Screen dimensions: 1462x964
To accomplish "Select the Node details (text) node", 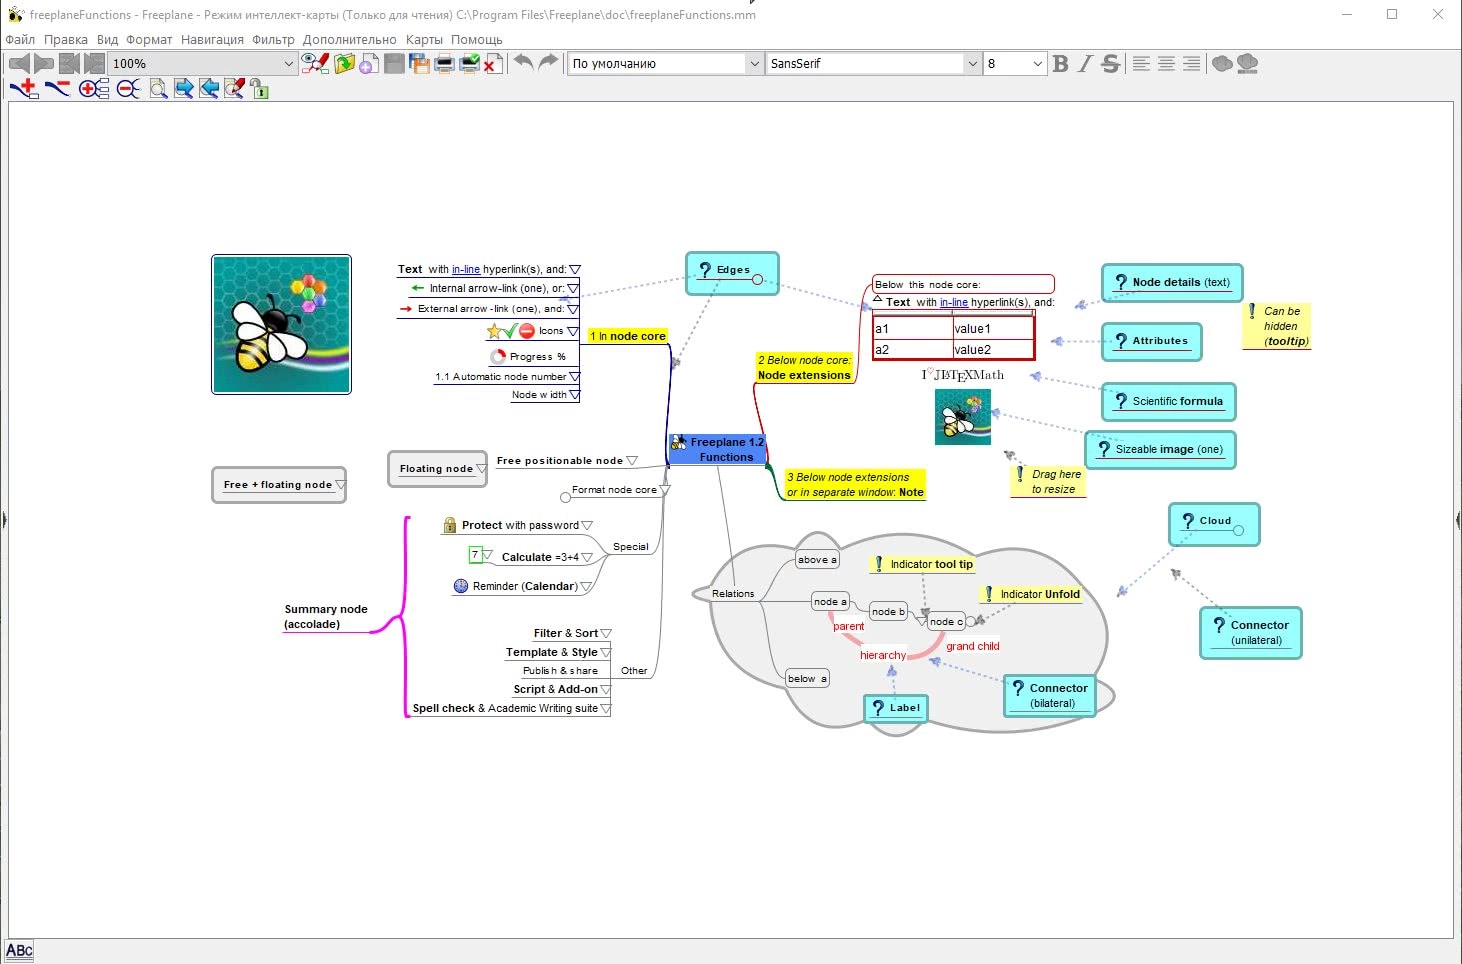I will 1172,283.
